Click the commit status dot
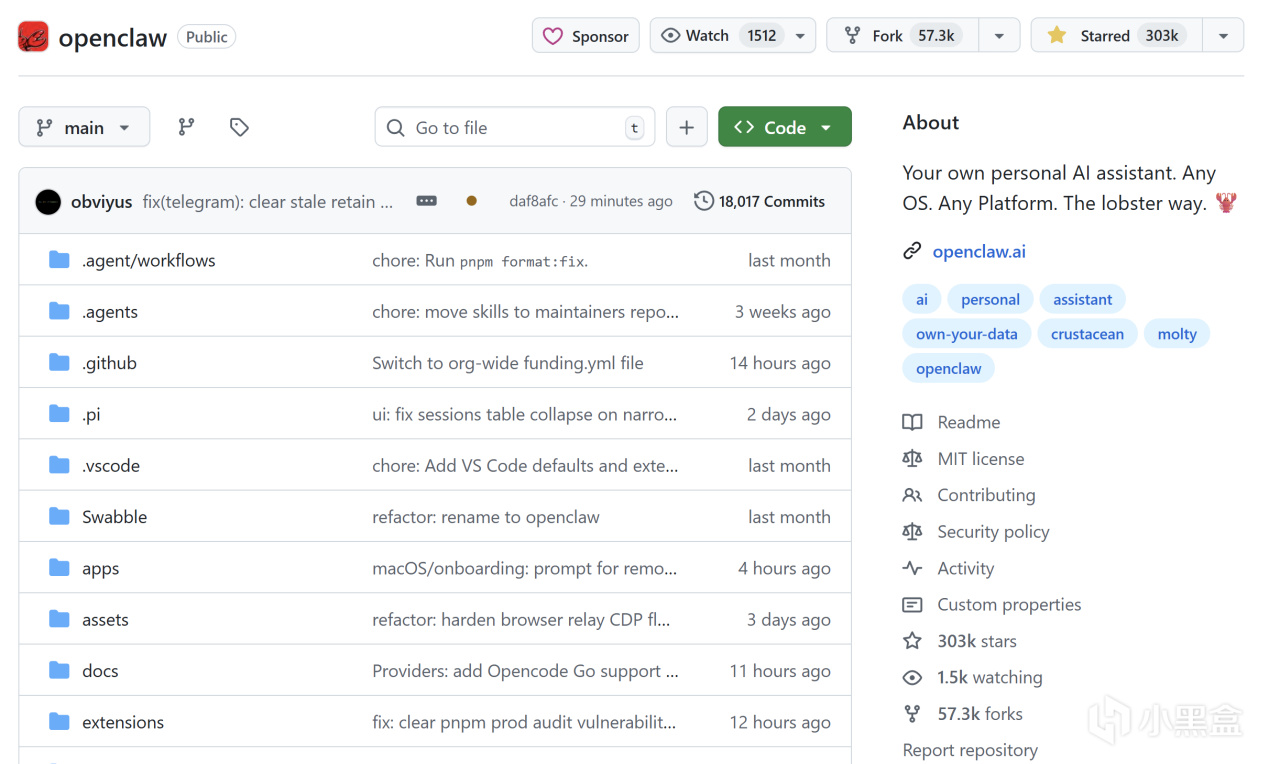Viewport: 1280px width, 764px height. (x=472, y=201)
